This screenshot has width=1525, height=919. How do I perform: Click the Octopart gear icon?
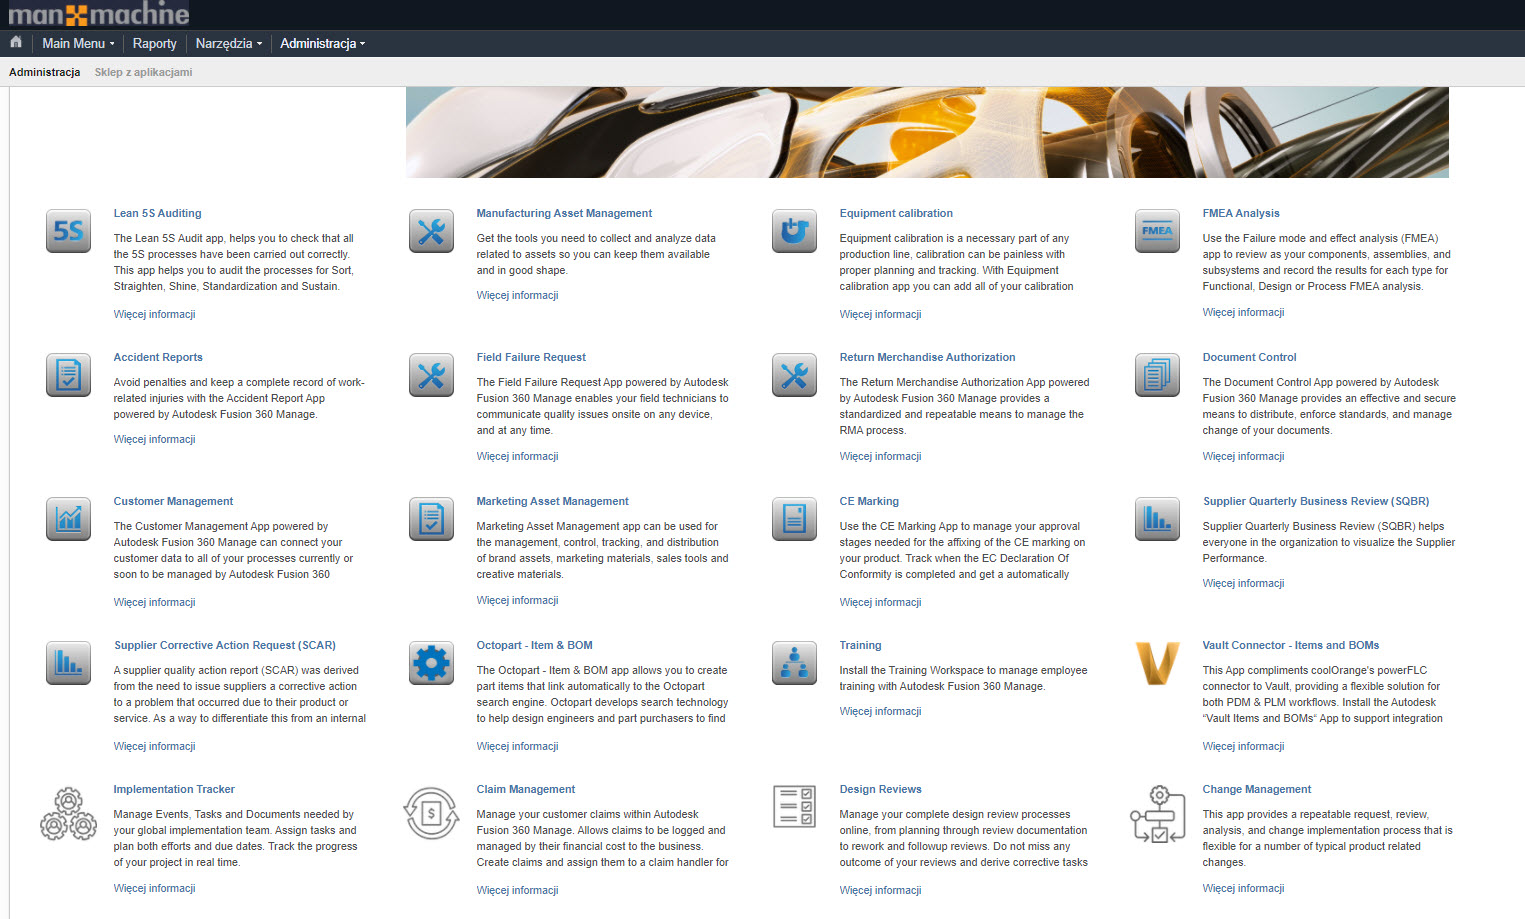(431, 664)
